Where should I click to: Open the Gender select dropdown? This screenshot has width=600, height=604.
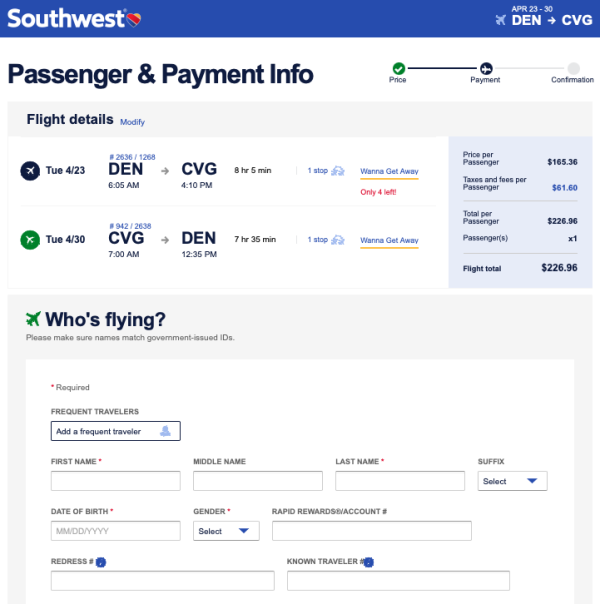click(226, 531)
